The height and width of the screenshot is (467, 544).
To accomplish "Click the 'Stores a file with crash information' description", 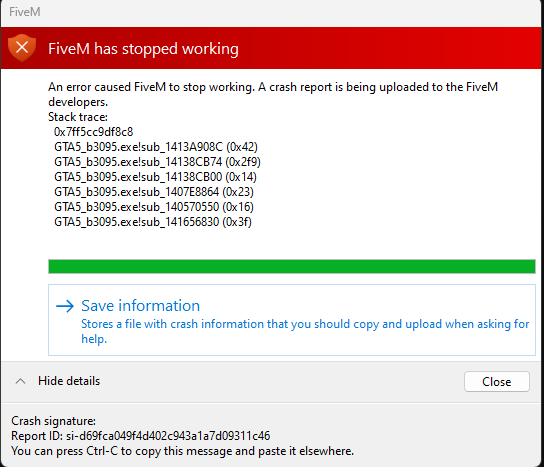I will coord(305,331).
